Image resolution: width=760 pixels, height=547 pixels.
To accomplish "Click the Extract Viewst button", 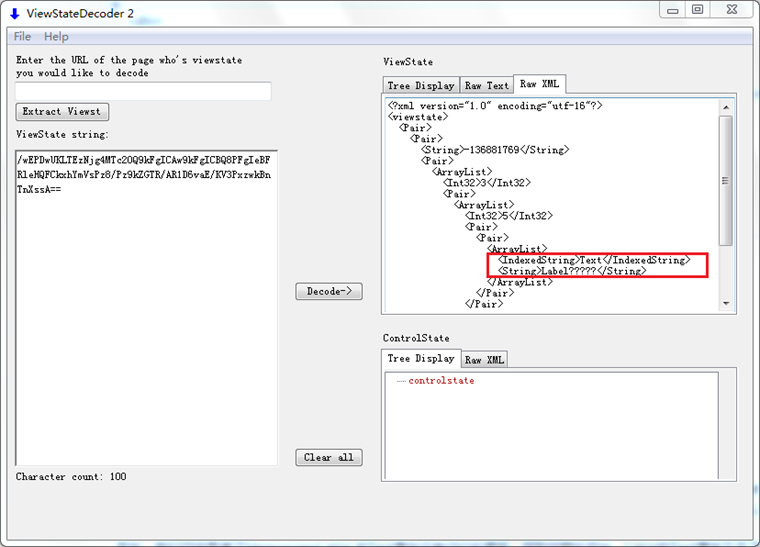I will coord(62,112).
